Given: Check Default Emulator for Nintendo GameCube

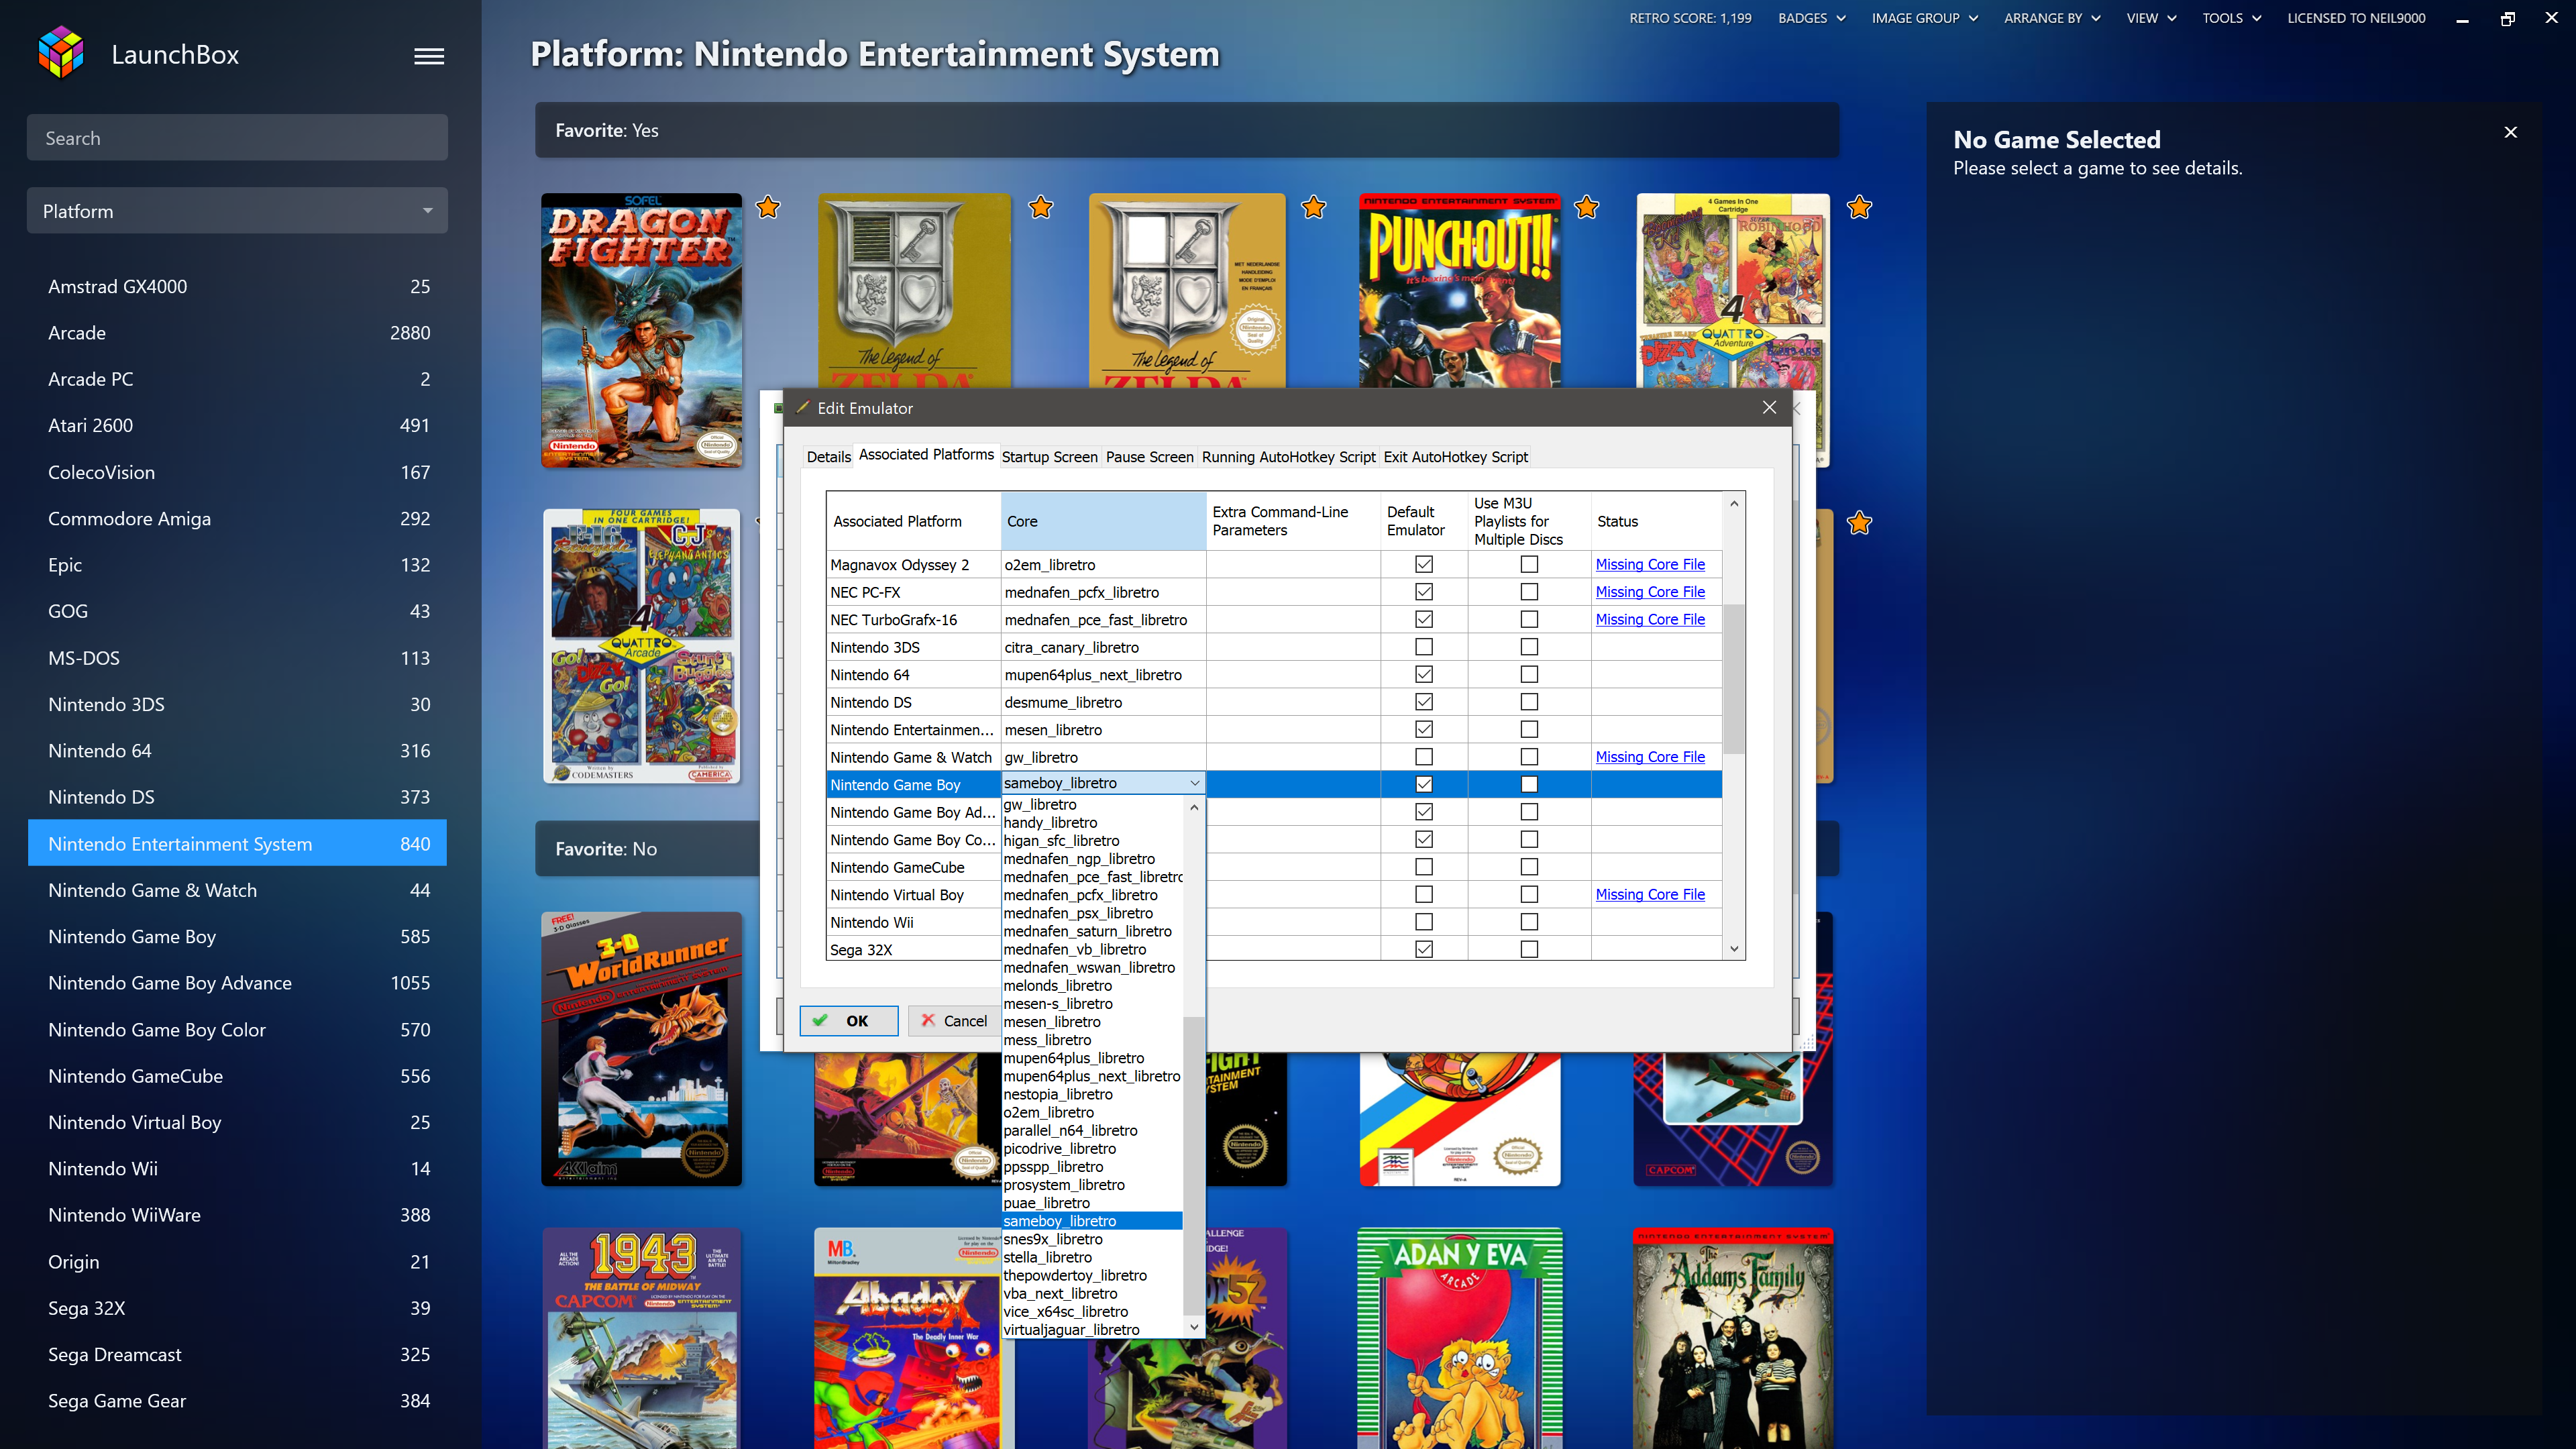Looking at the screenshot, I should pos(1424,867).
